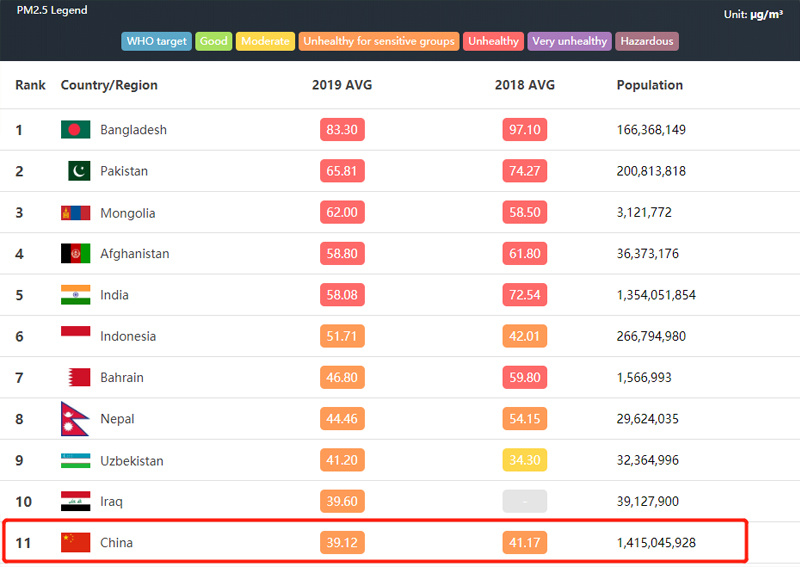This screenshot has height=567, width=800.
Task: Click the Bangladesh flag icon
Action: click(76, 130)
